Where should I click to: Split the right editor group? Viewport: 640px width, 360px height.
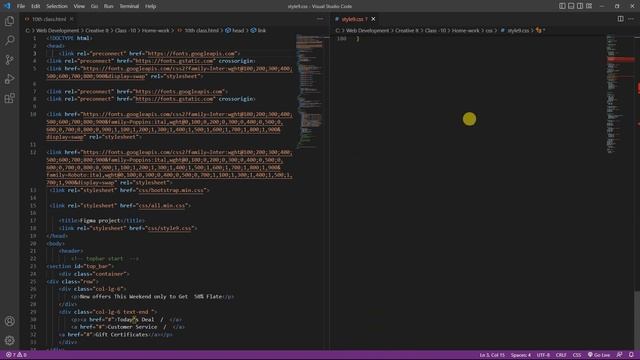point(620,19)
